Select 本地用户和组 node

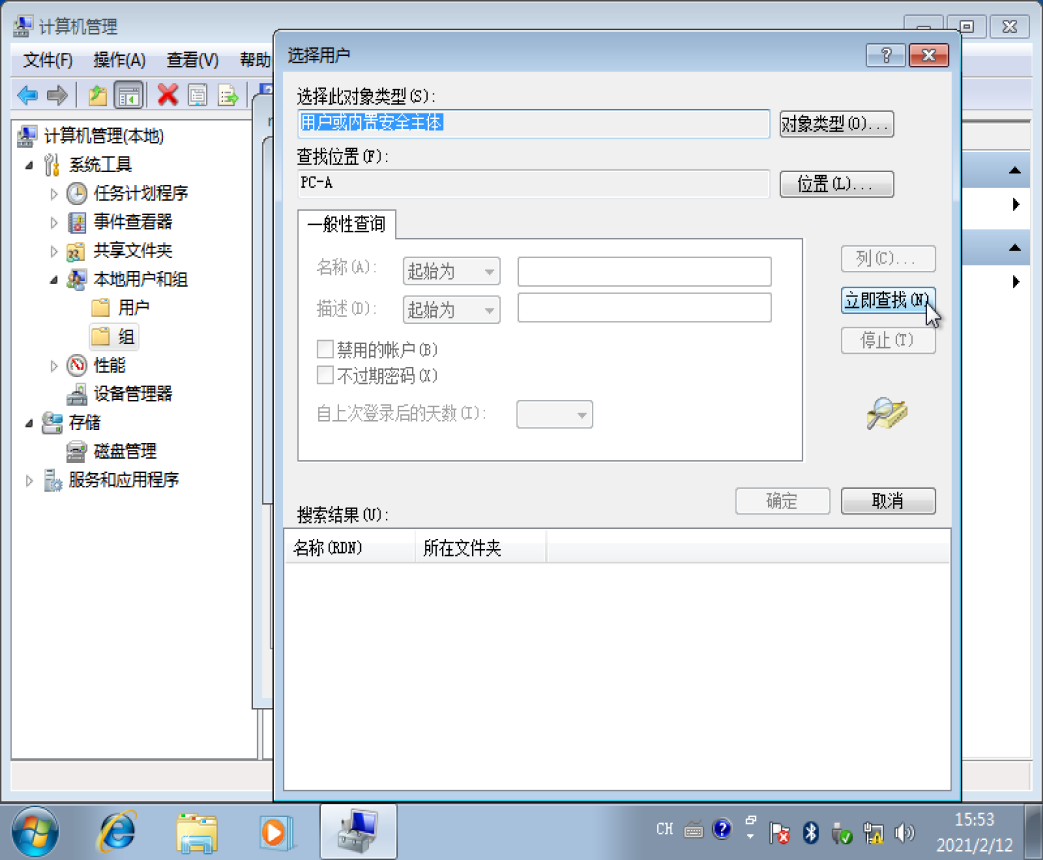coord(140,279)
